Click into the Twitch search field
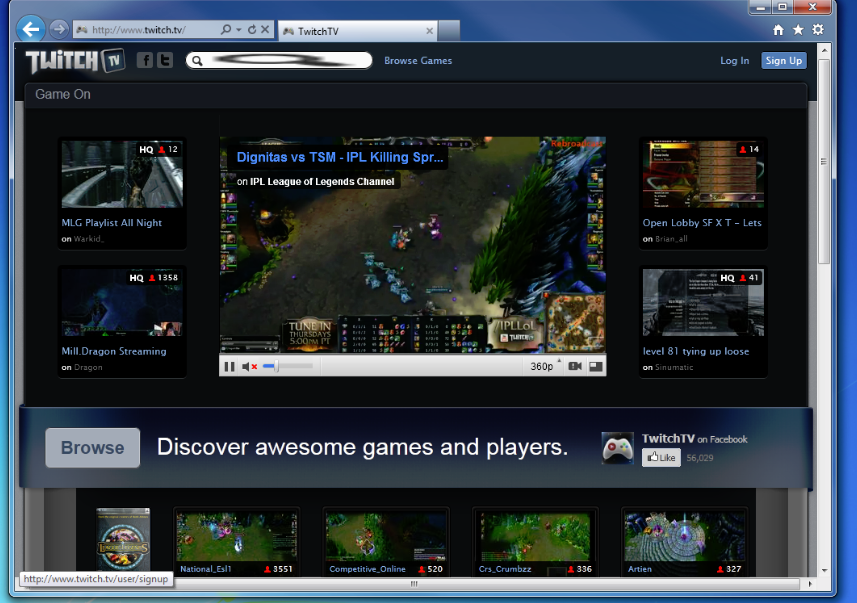This screenshot has height=603, width=857. coord(279,60)
